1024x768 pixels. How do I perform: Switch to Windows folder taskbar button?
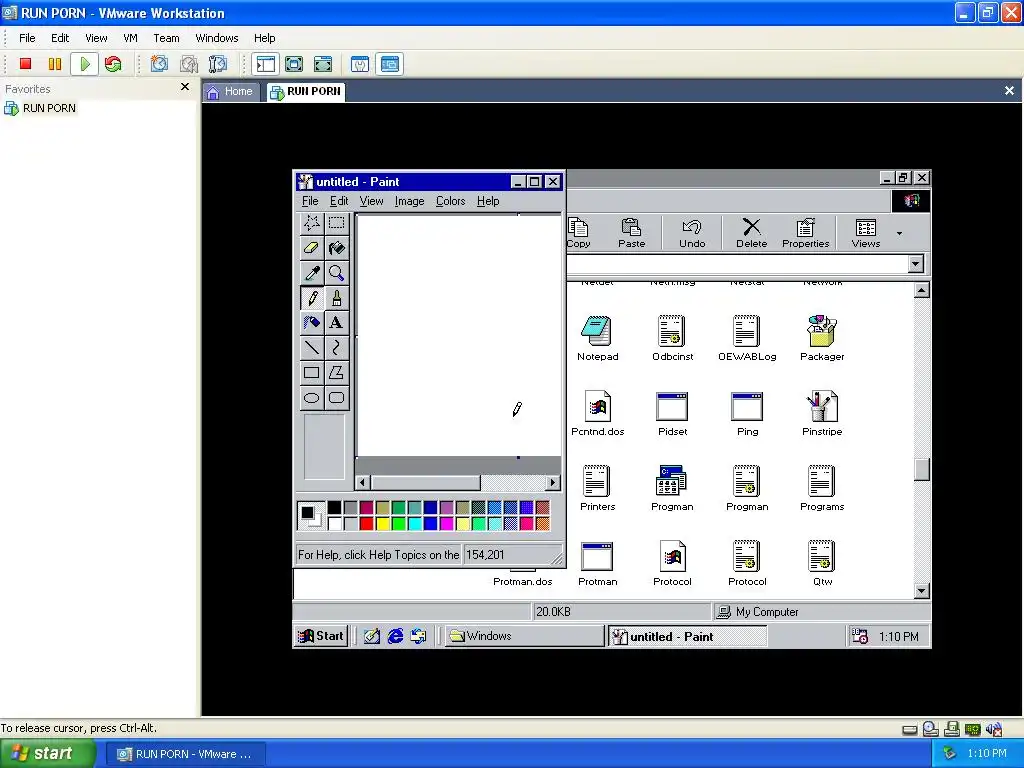524,636
